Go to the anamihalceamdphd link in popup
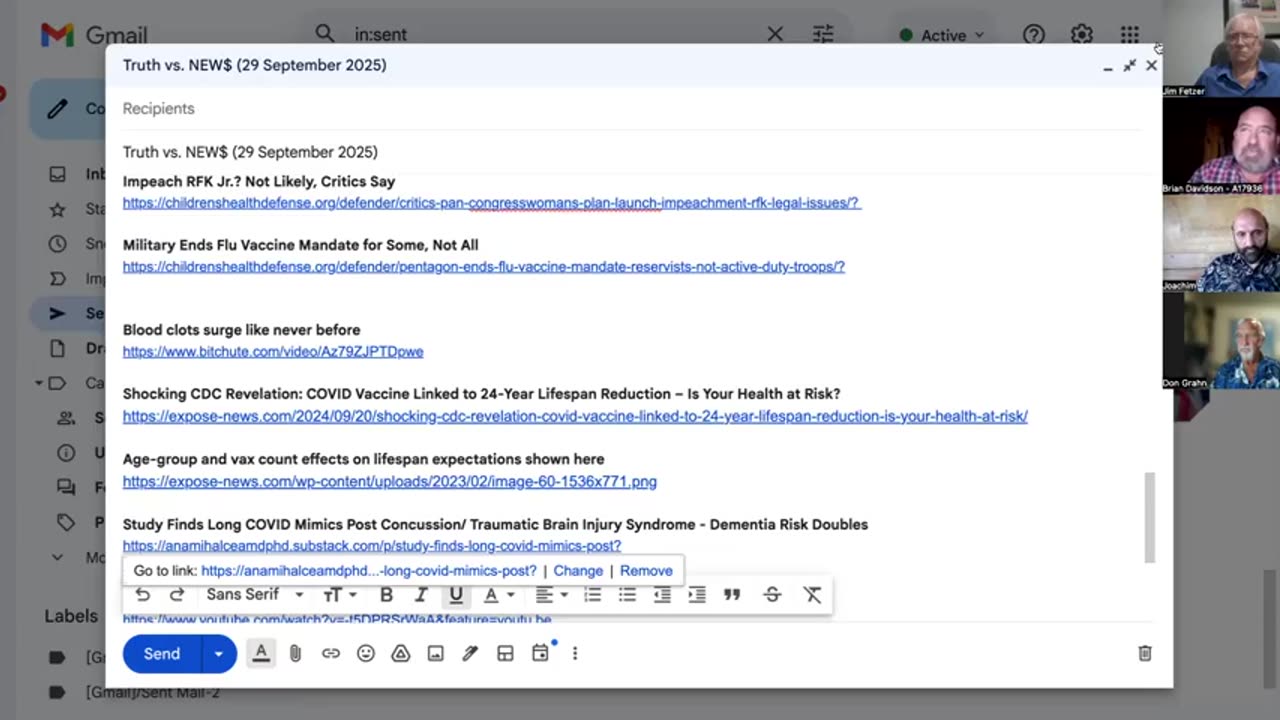This screenshot has height=720, width=1280. pos(369,571)
